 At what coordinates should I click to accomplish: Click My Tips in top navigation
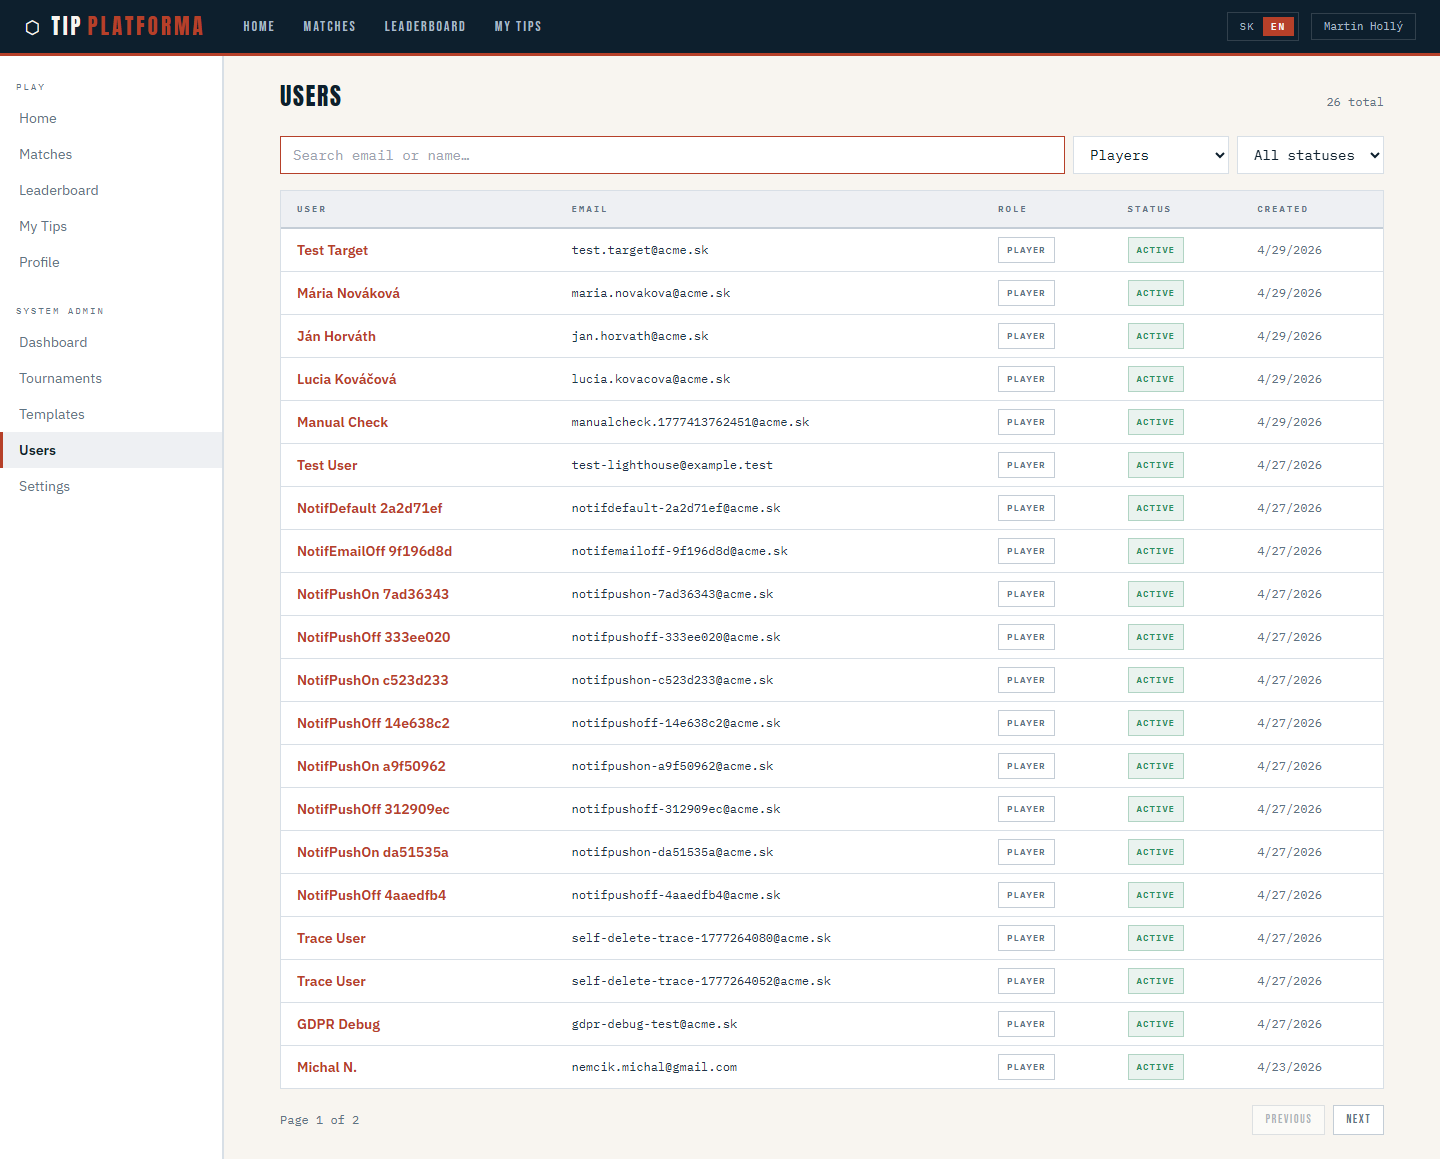pyautogui.click(x=517, y=27)
